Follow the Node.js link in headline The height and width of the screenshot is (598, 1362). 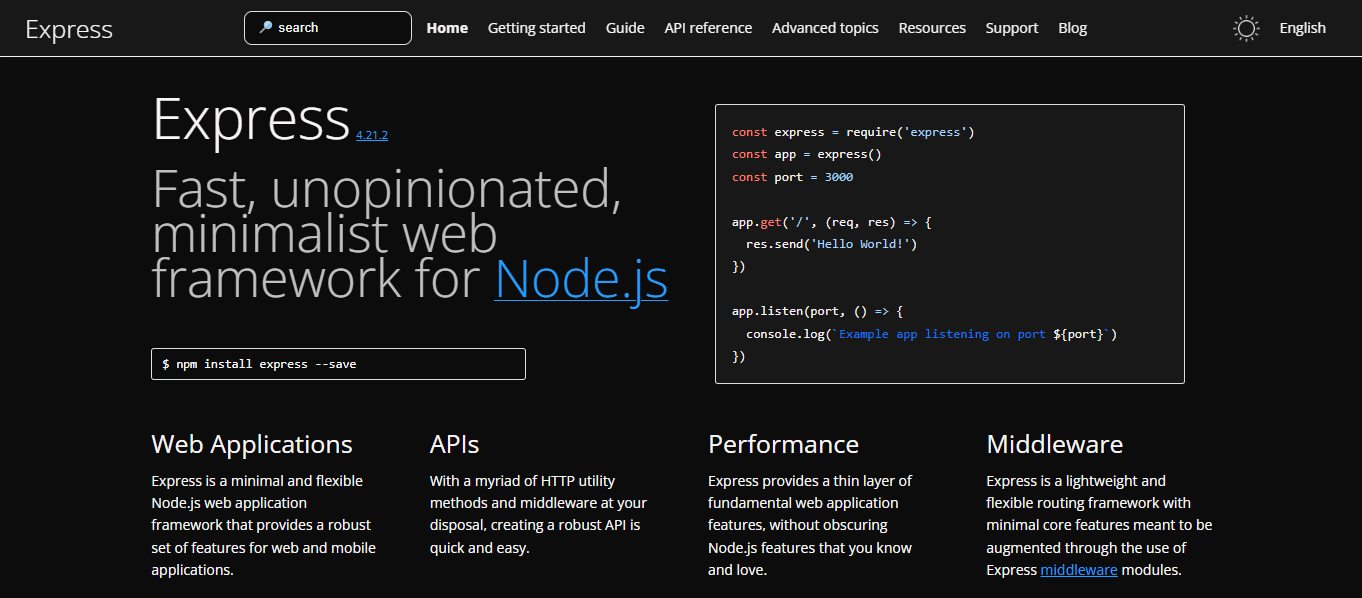[581, 279]
